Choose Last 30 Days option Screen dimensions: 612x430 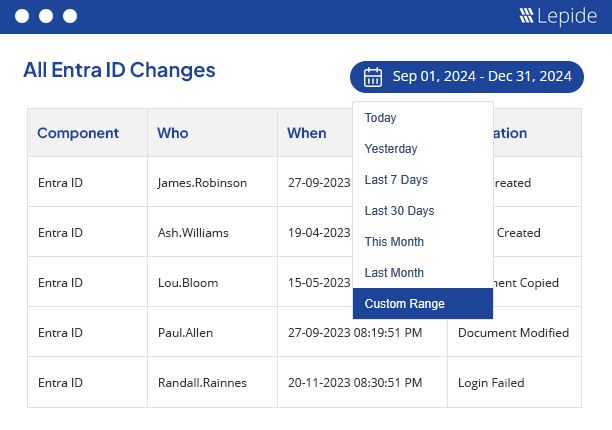[x=423, y=211]
